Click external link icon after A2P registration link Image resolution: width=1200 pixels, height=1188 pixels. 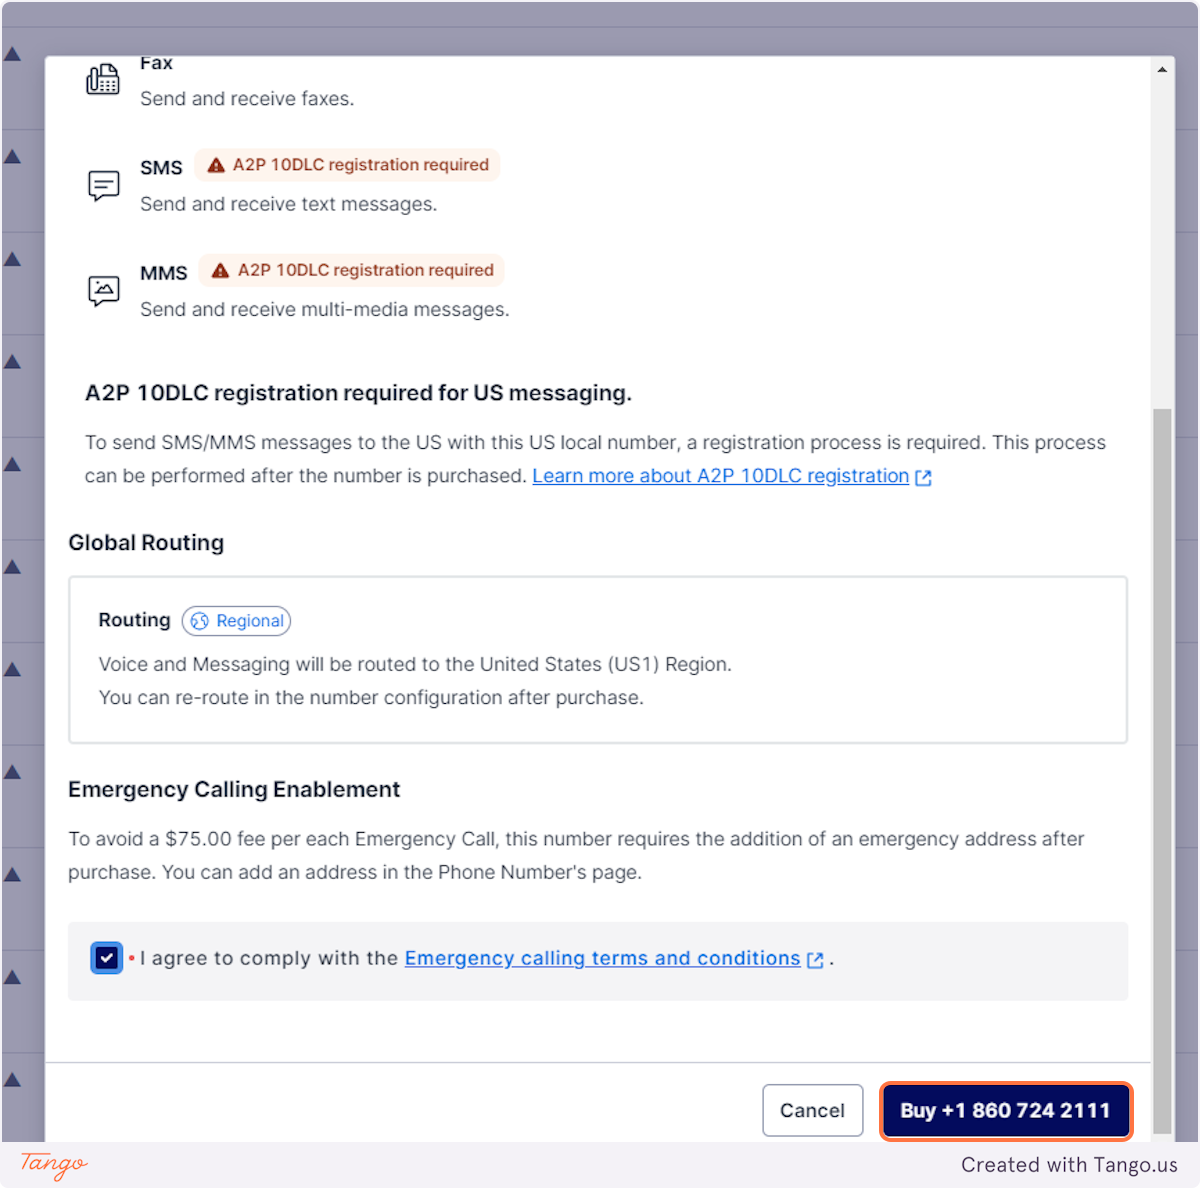924,478
